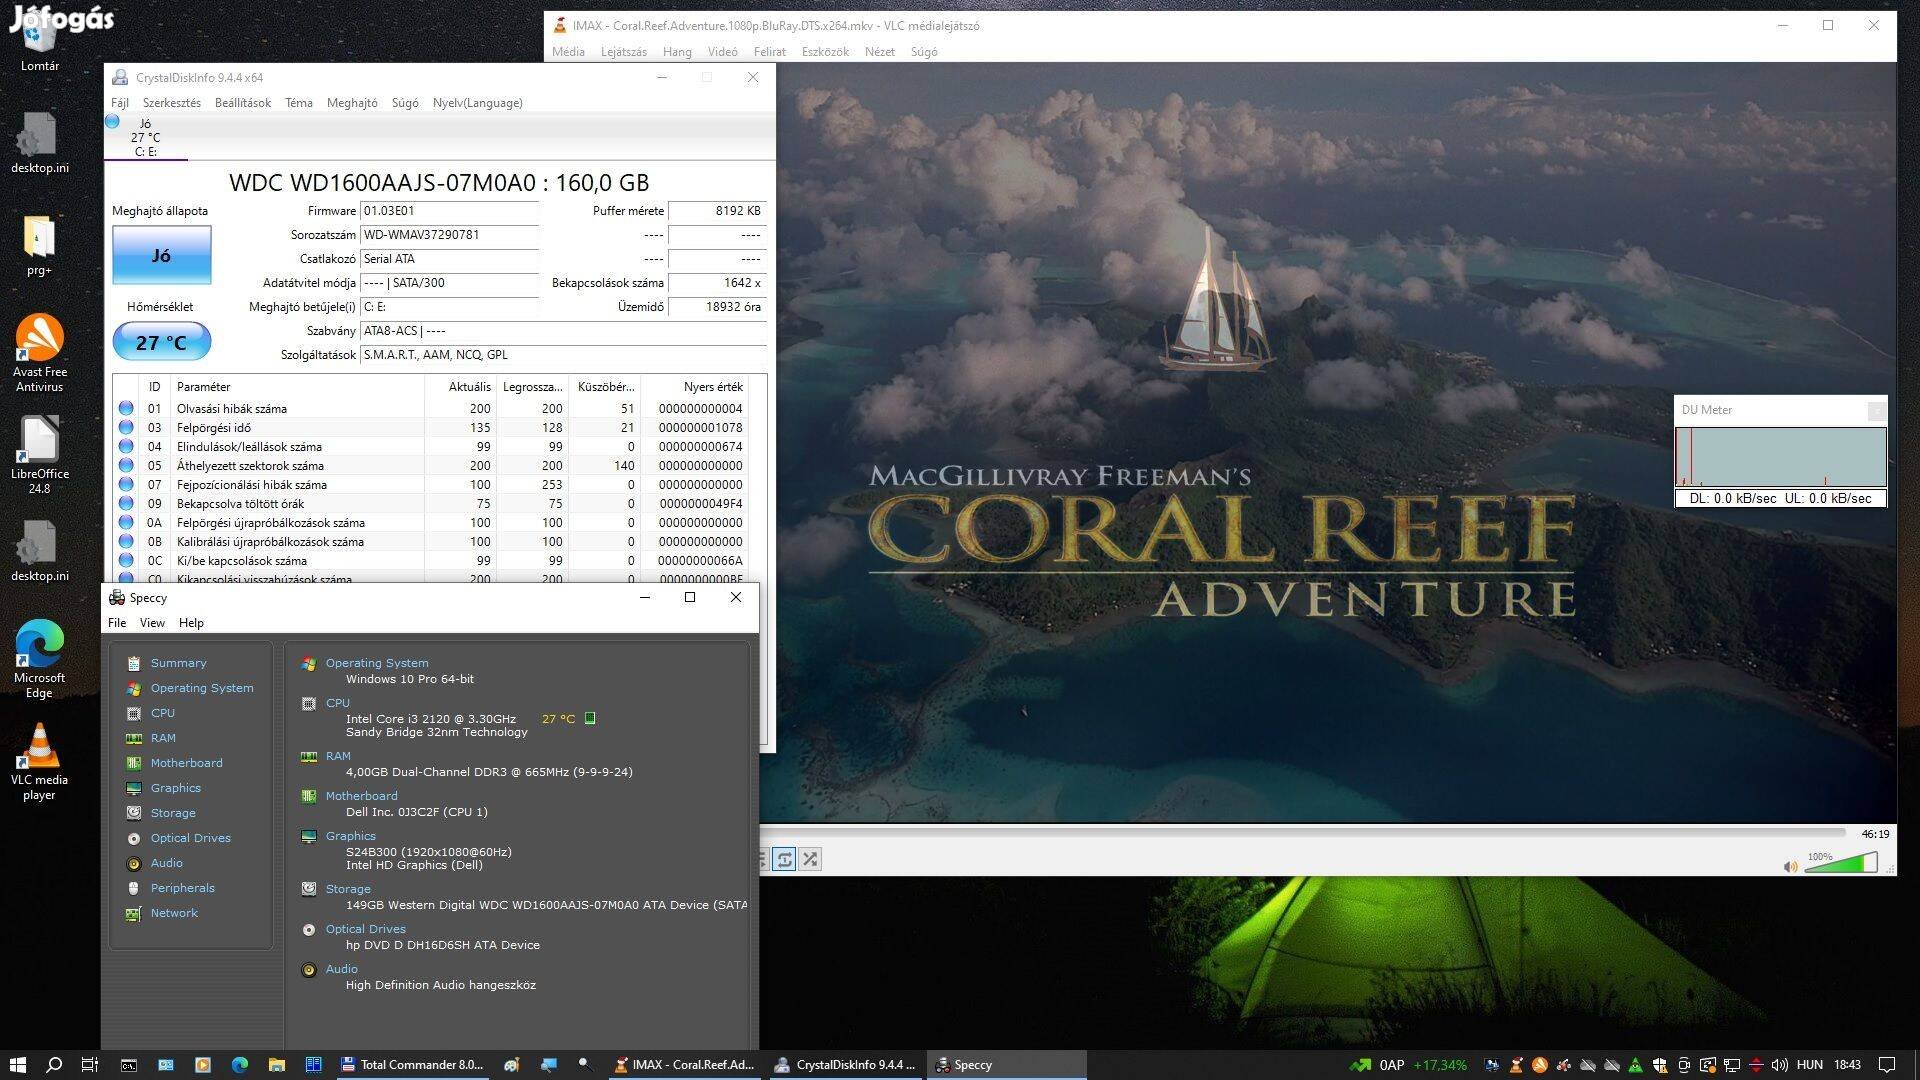1920x1080 pixels.
Task: Click Edge icon in taskbar
Action: [x=240, y=1064]
